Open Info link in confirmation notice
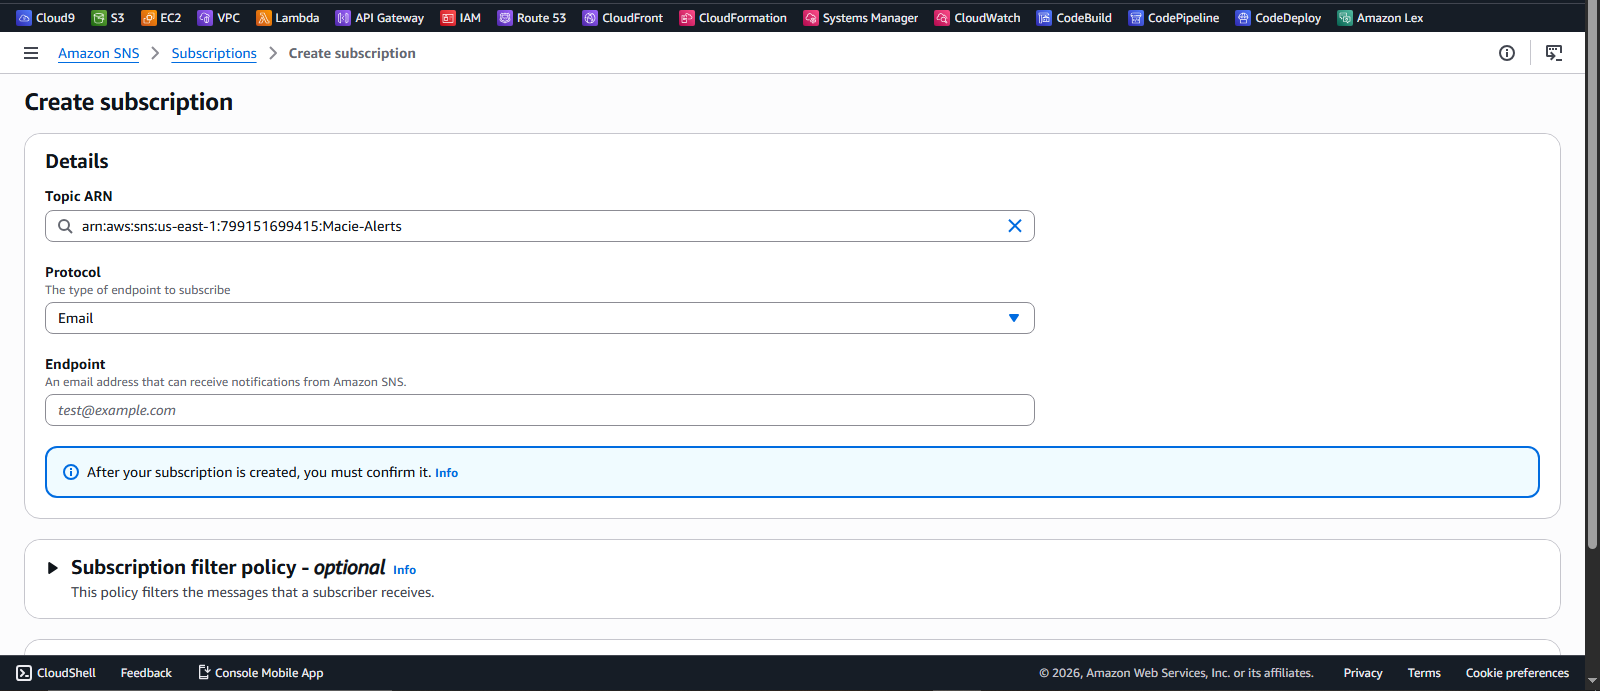1600x691 pixels. pyautogui.click(x=446, y=473)
